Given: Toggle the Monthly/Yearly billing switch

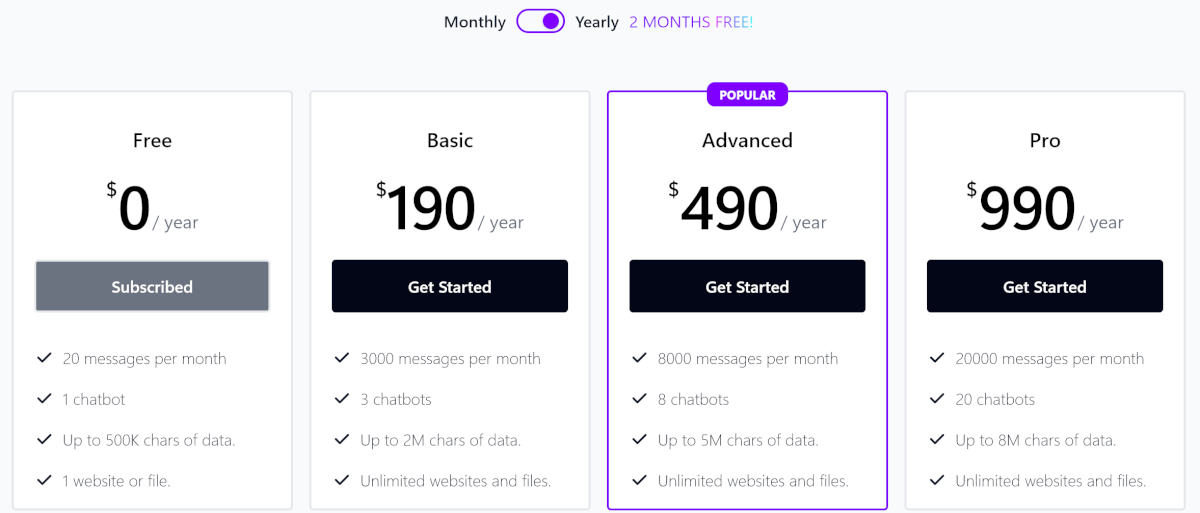Looking at the screenshot, I should pos(541,21).
